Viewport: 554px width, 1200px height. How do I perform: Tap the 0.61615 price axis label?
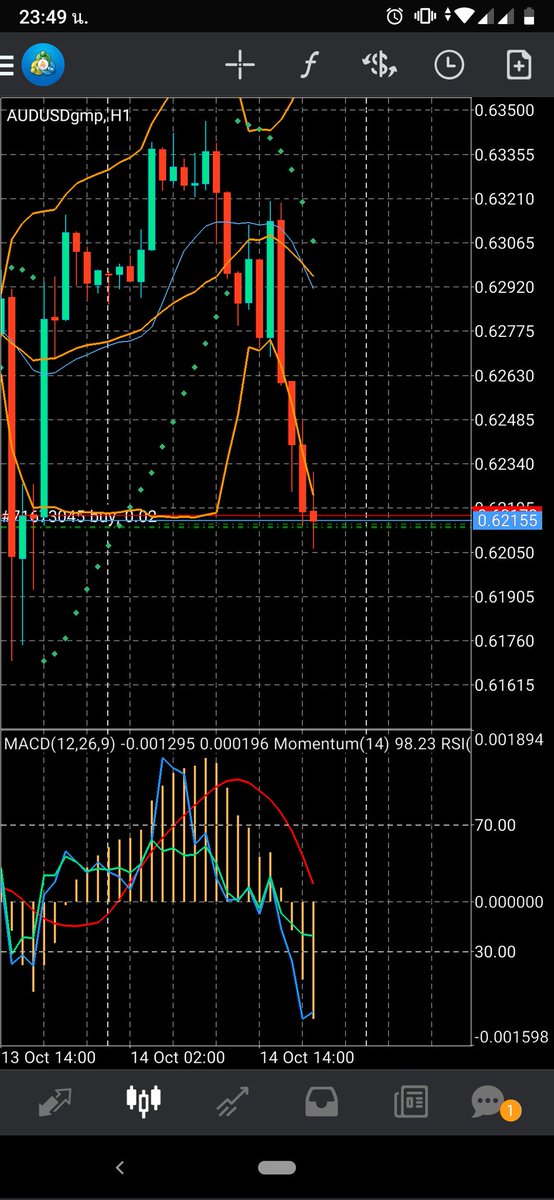click(504, 686)
